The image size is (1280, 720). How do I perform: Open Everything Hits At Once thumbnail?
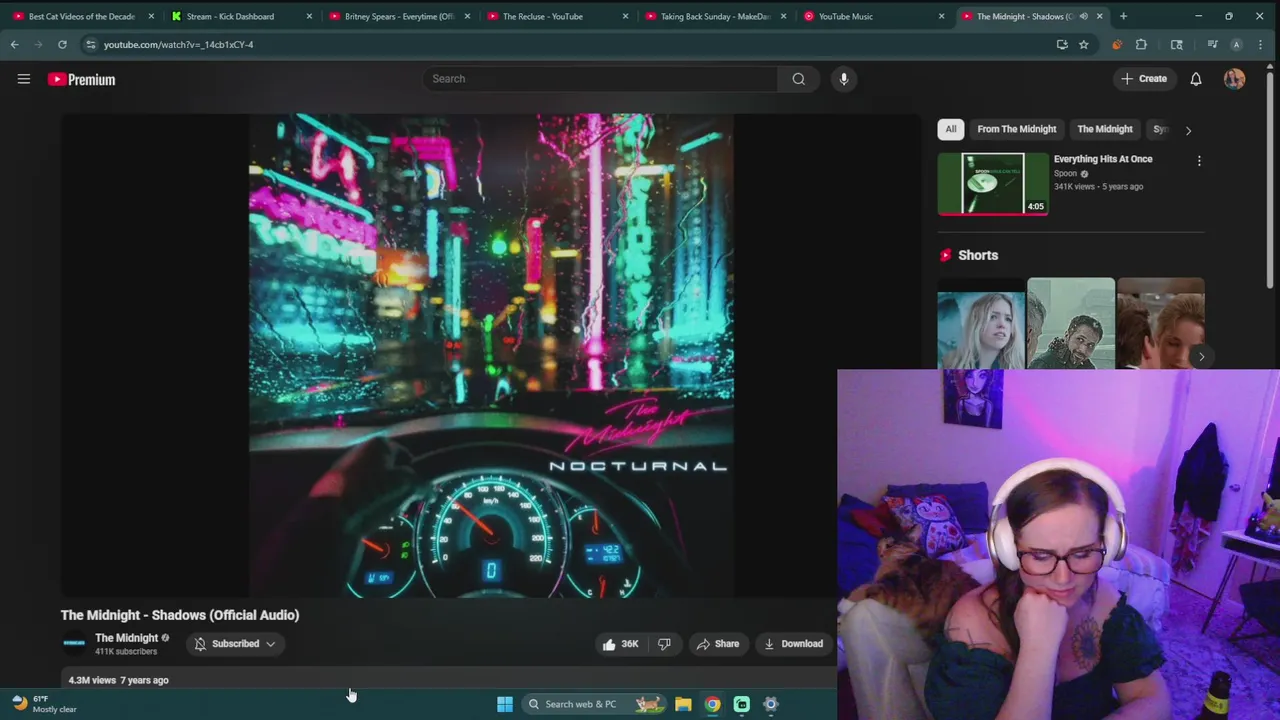[x=993, y=184]
